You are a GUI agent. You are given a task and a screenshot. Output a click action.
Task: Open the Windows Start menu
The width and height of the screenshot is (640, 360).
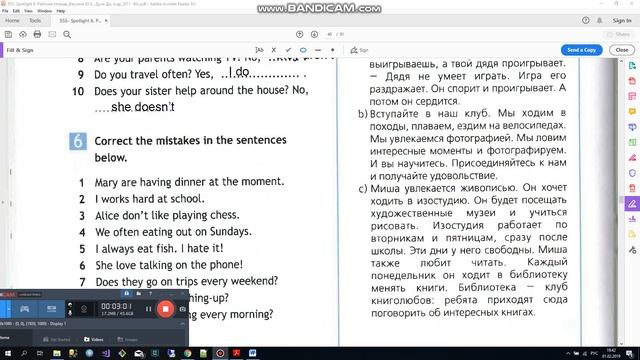(x=7, y=353)
